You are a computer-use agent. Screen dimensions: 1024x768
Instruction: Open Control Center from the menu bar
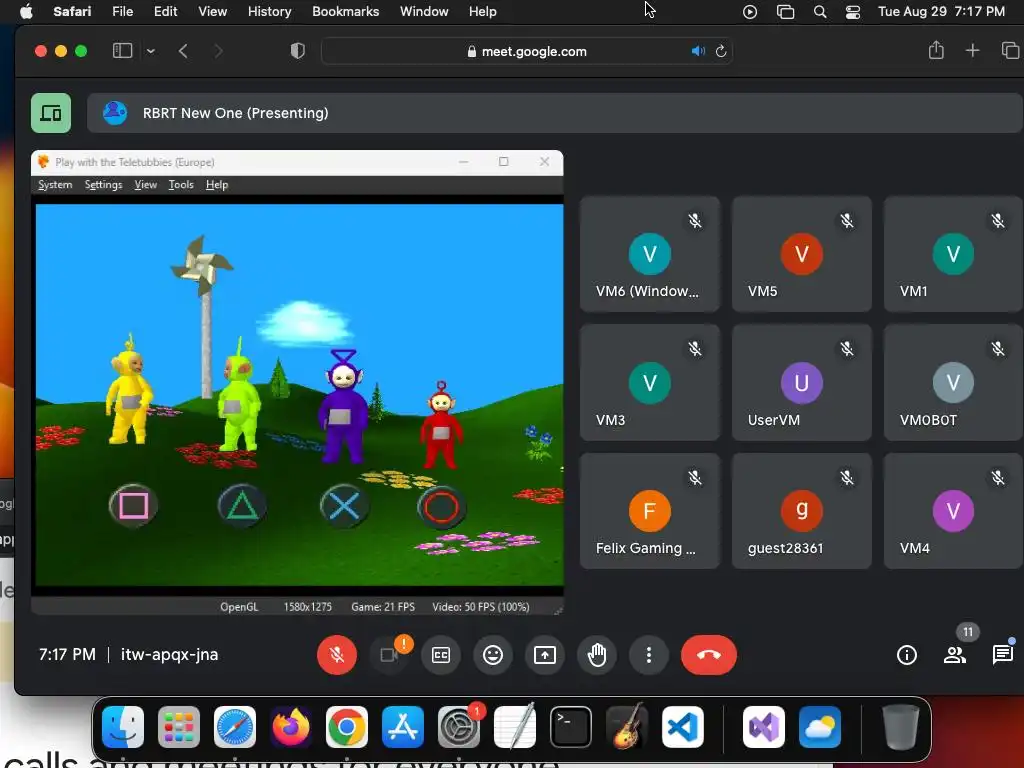(853, 12)
